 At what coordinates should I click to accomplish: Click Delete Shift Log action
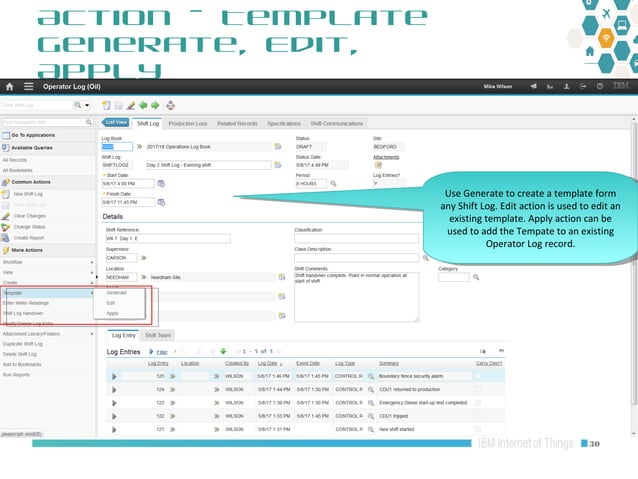20,354
